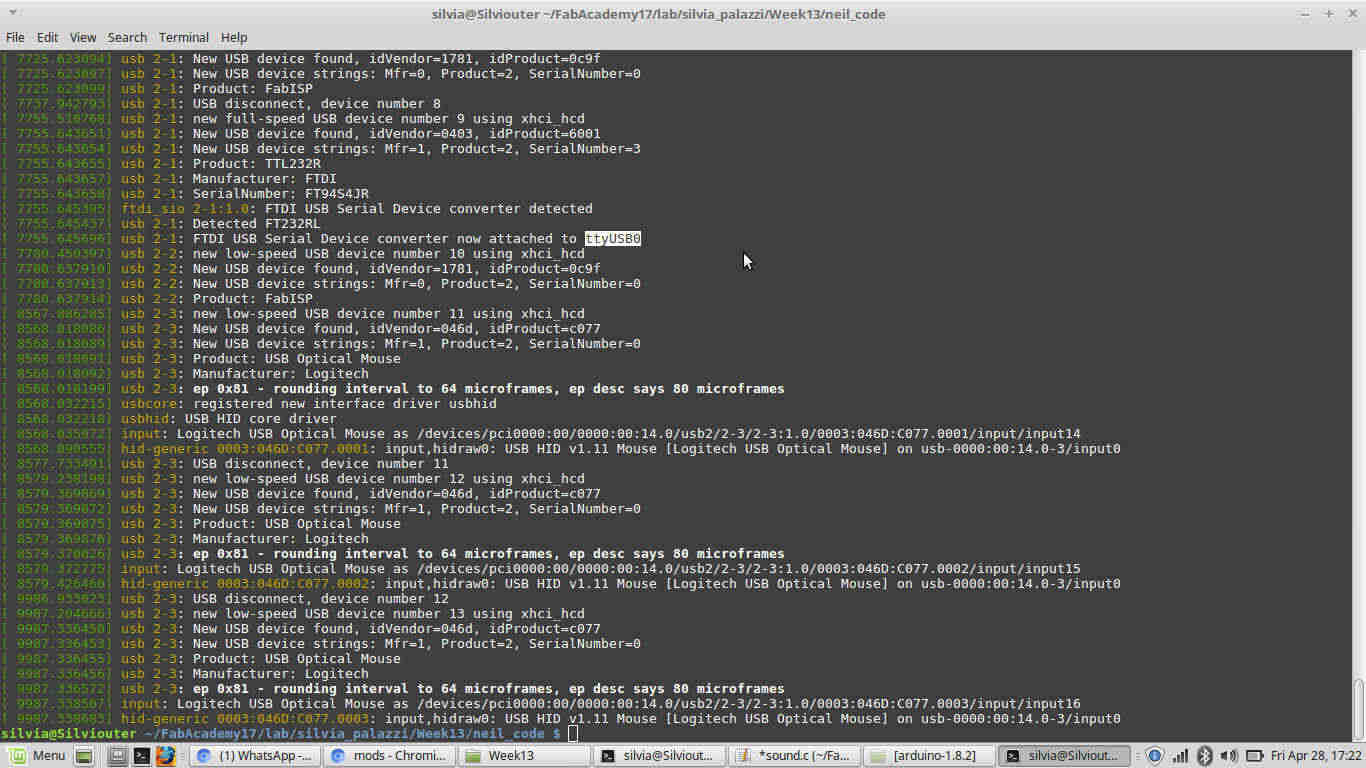The width and height of the screenshot is (1366, 768).
Task: Switch to the sound.c editor window
Action: (x=793, y=756)
